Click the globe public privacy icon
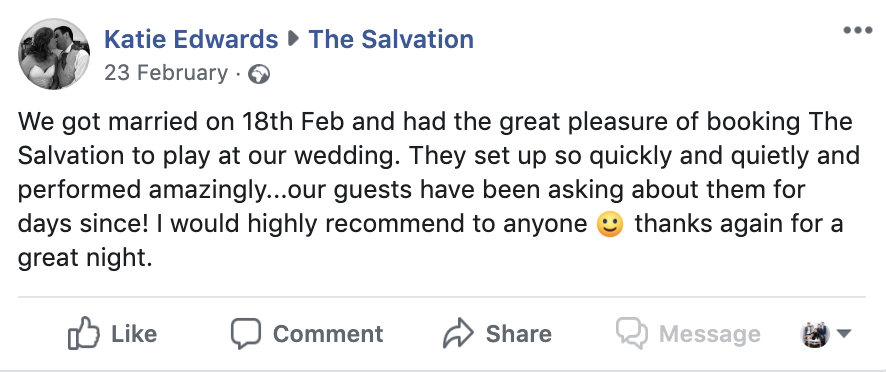The image size is (886, 372). coord(259,75)
